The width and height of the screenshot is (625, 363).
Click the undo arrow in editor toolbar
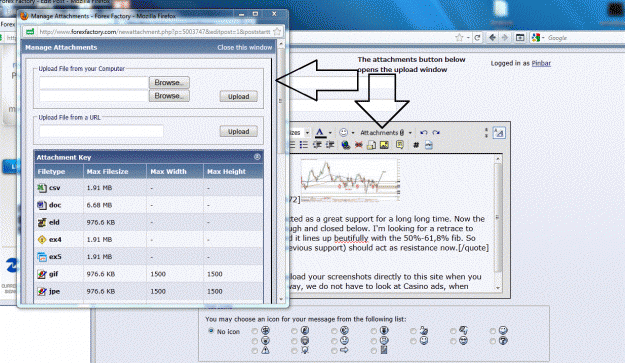[x=424, y=133]
